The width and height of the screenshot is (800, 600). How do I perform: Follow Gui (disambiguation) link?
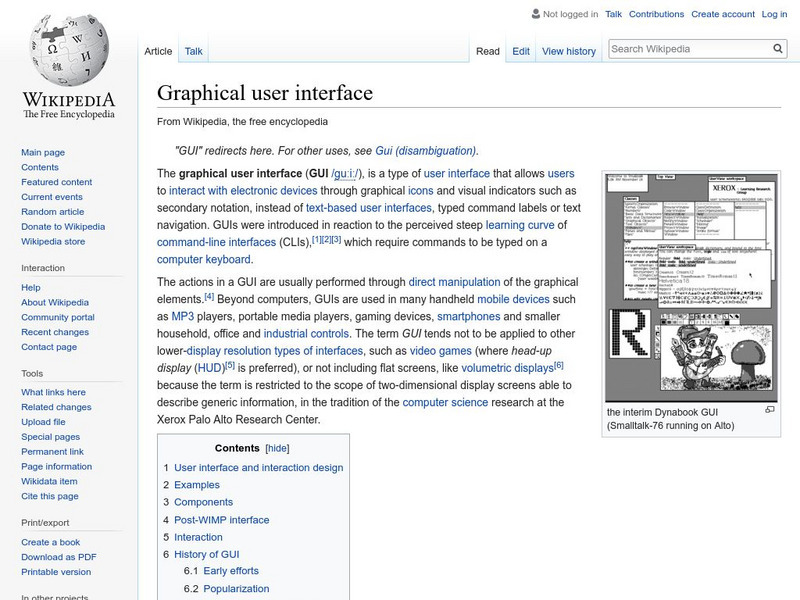[426, 151]
